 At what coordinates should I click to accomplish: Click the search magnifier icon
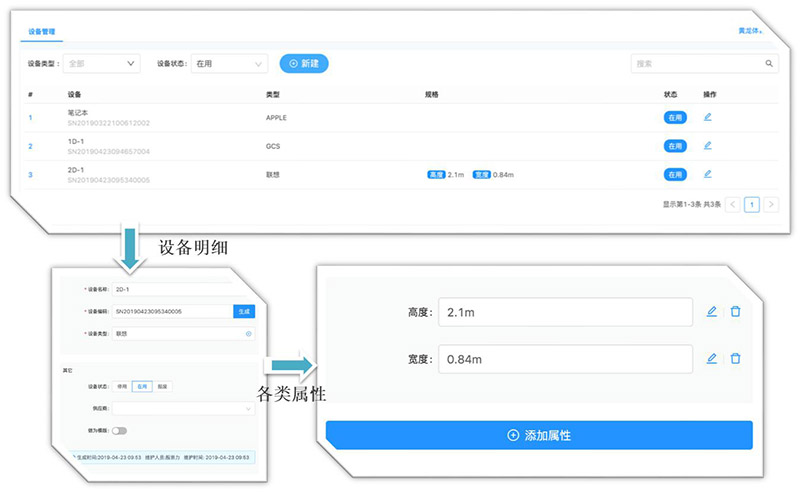[x=769, y=64]
